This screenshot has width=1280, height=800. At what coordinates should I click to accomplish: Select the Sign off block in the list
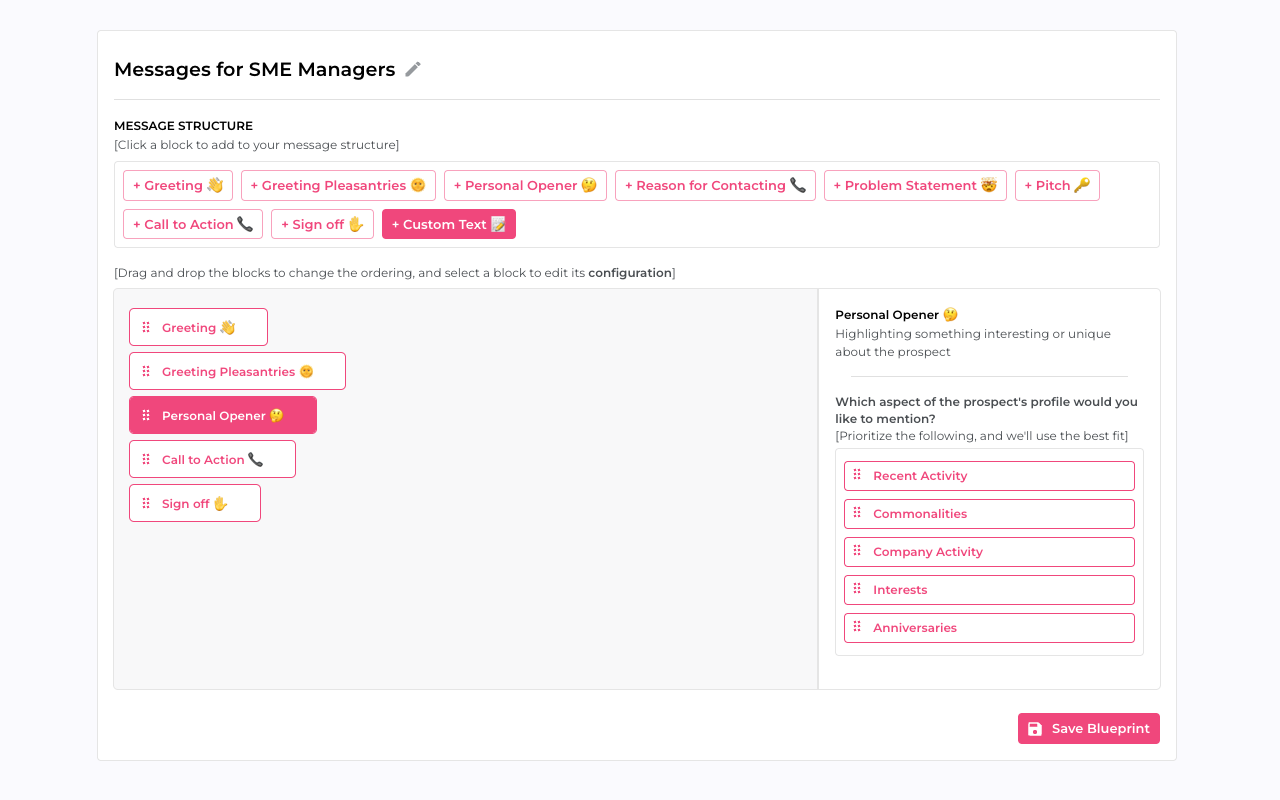pyautogui.click(x=195, y=503)
